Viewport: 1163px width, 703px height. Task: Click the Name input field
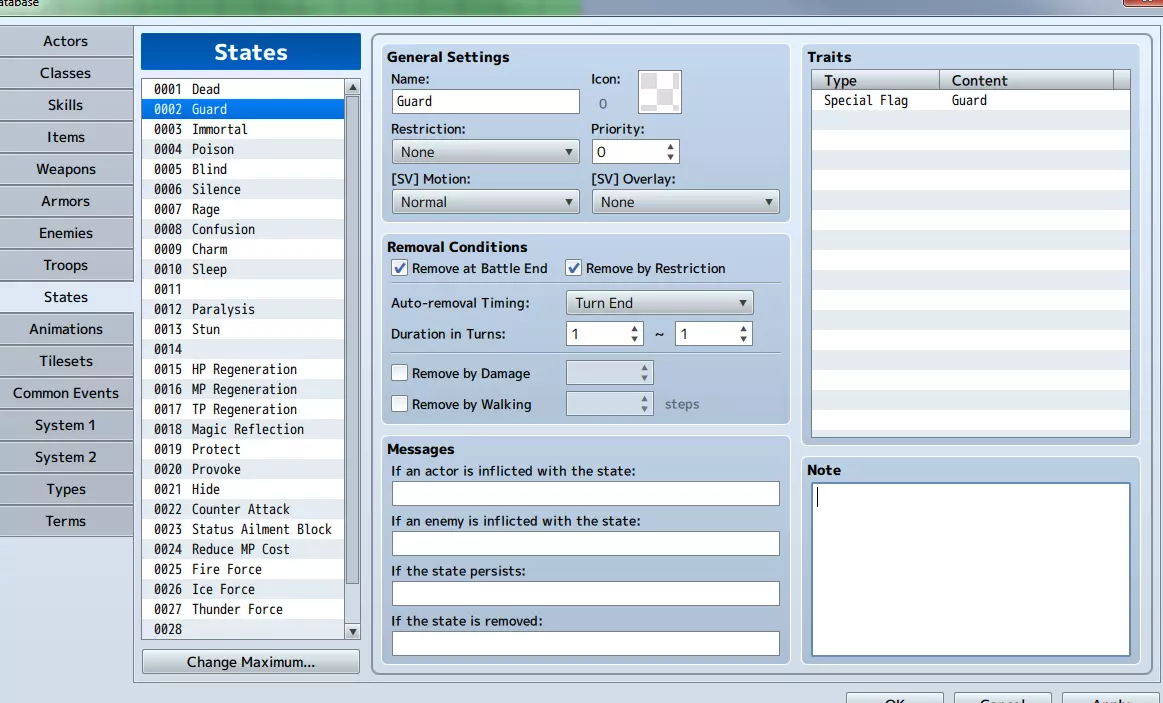coord(485,101)
